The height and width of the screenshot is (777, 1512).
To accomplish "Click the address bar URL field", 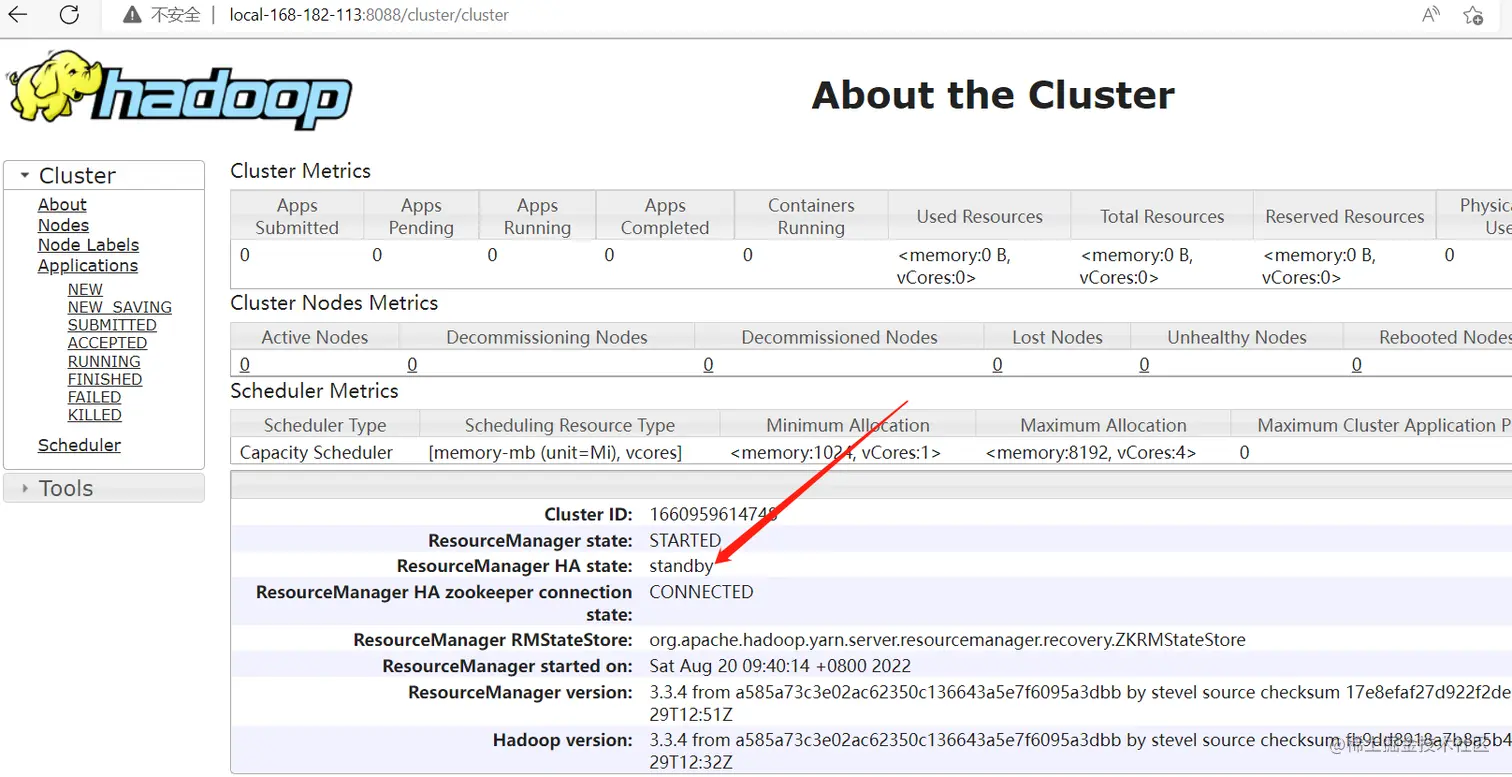I will (369, 15).
